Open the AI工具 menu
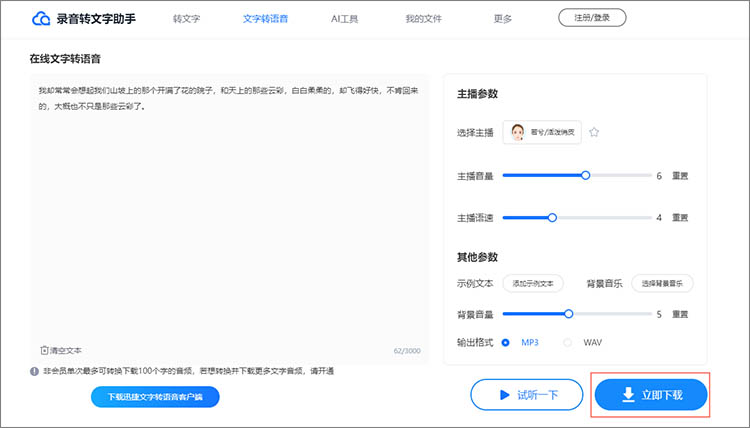750x428 pixels. click(x=344, y=19)
